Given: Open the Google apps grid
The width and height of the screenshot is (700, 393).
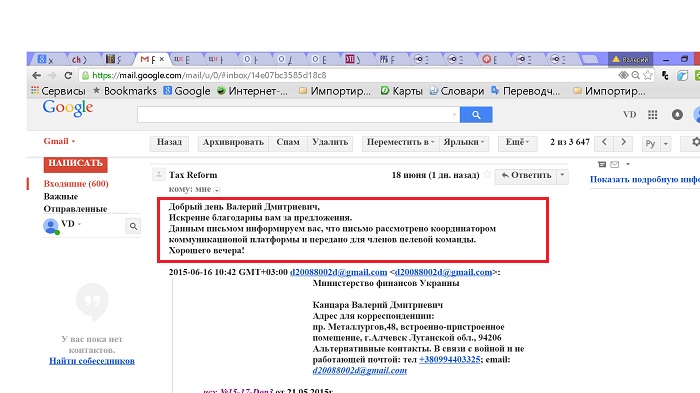Looking at the screenshot, I should click(653, 115).
